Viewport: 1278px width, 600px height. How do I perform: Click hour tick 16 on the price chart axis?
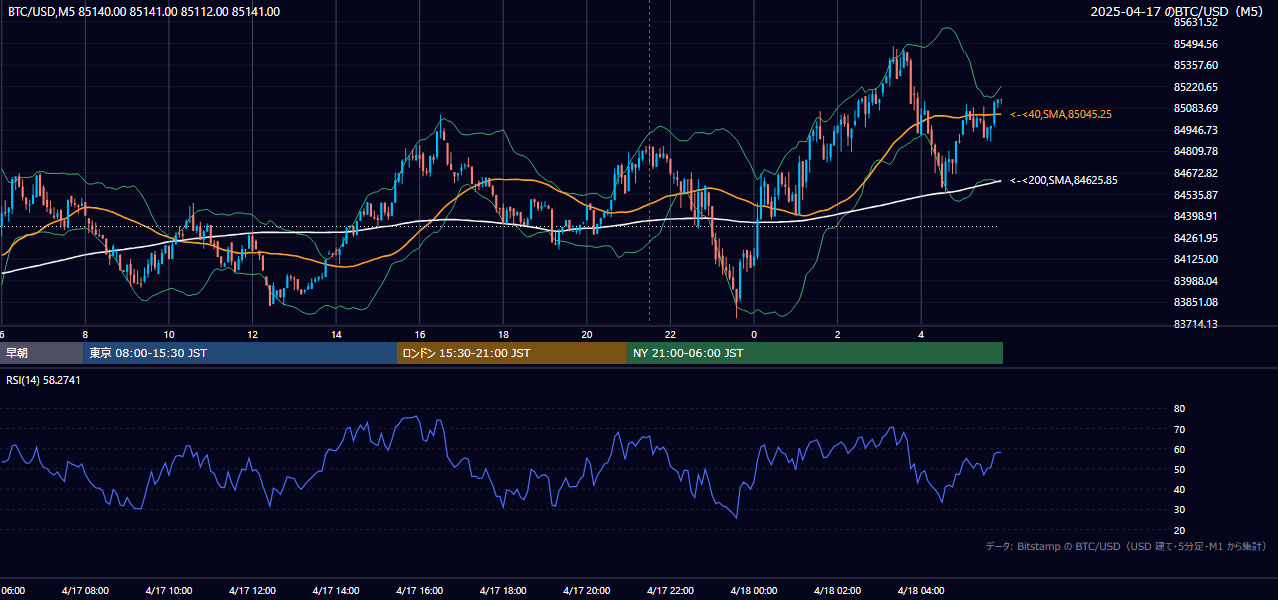pos(420,334)
